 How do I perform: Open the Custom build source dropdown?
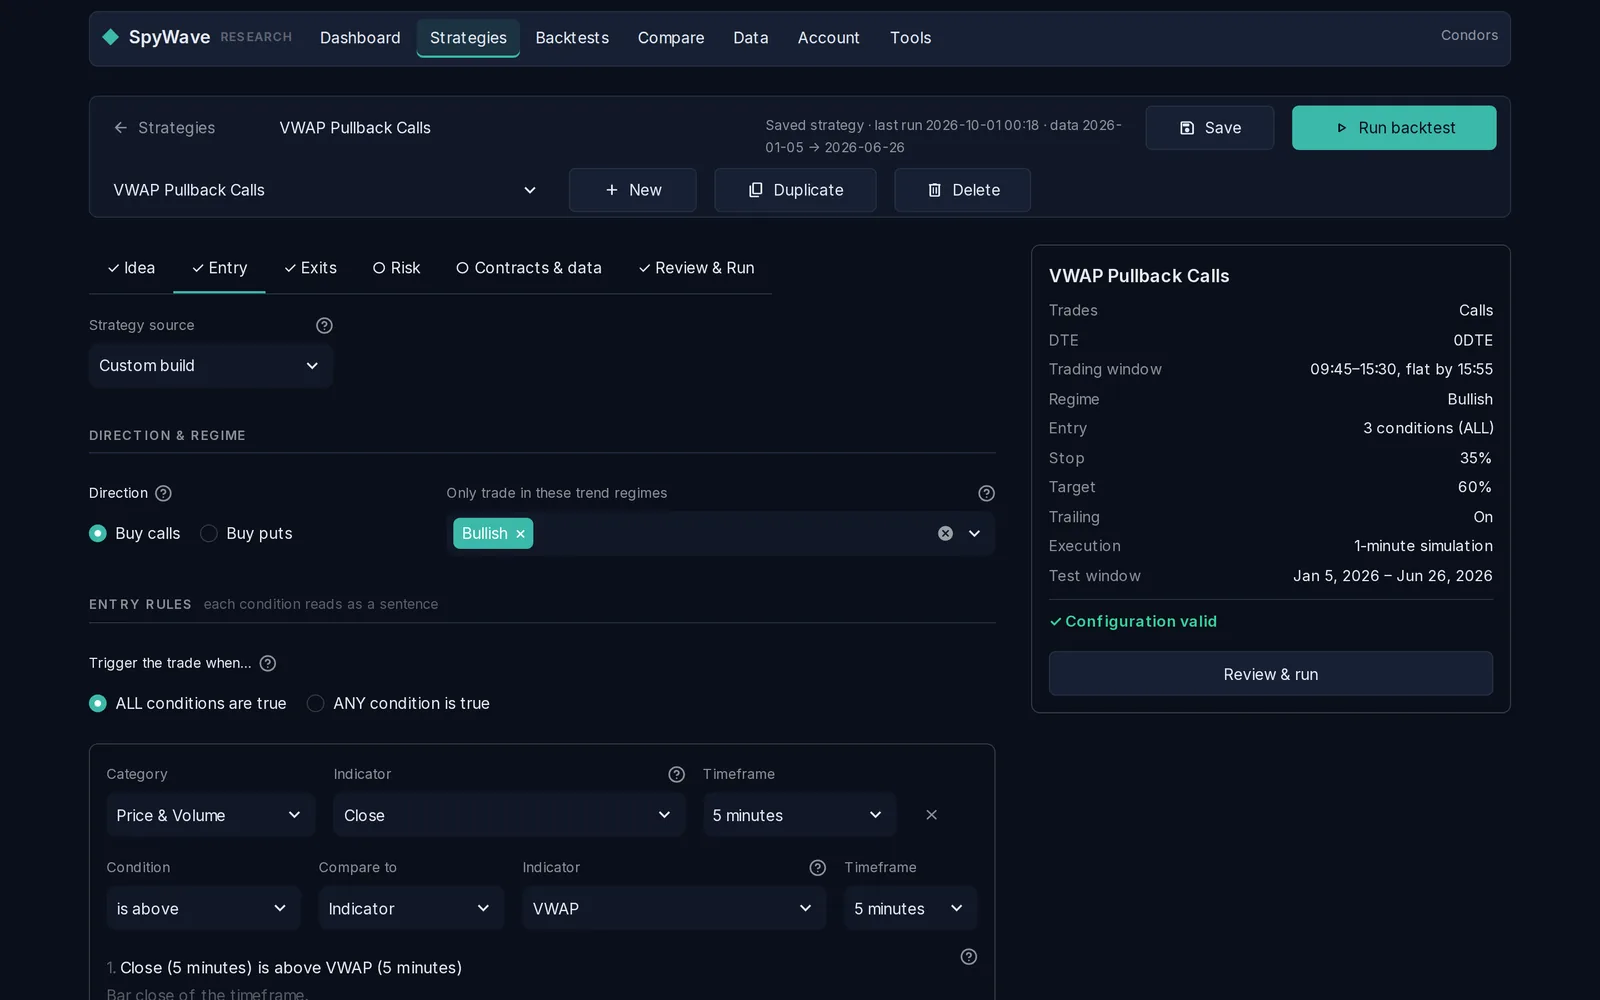click(x=211, y=366)
